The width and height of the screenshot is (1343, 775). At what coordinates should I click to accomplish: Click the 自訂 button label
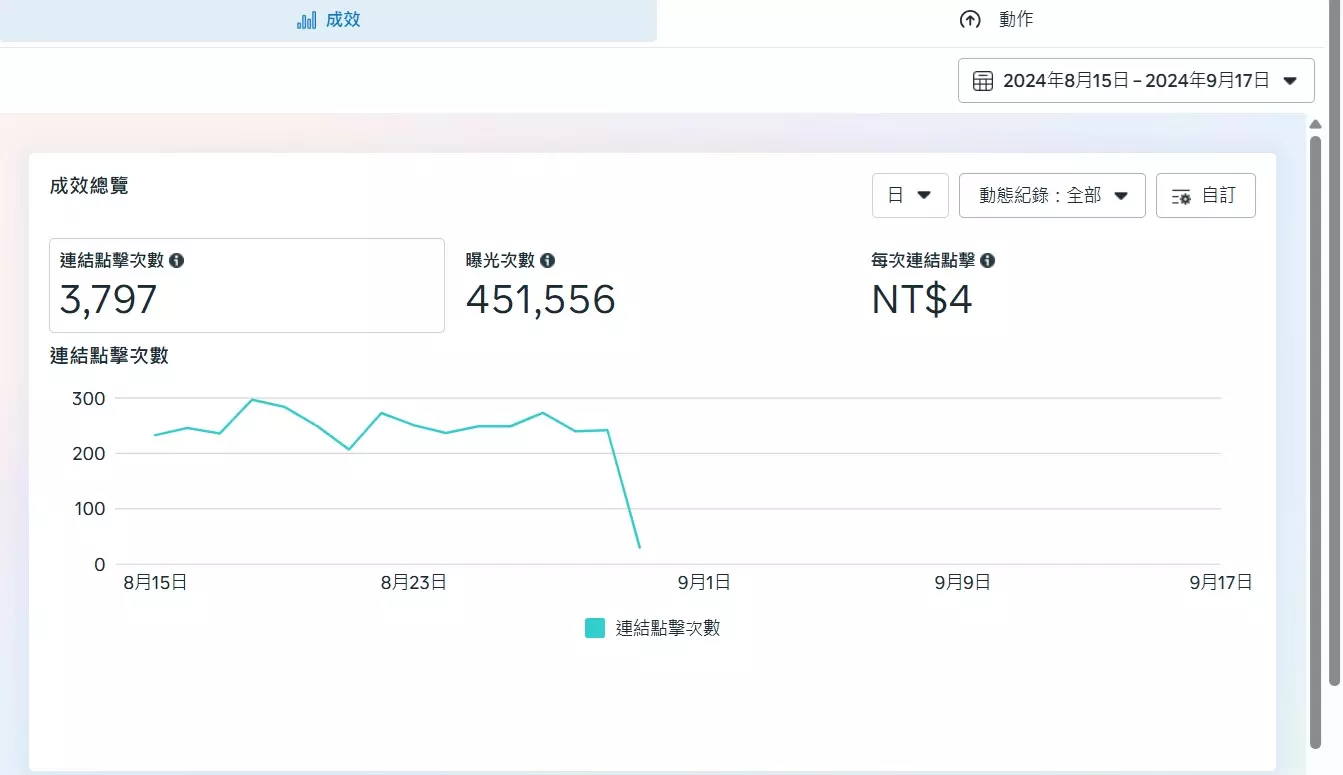tap(1218, 196)
